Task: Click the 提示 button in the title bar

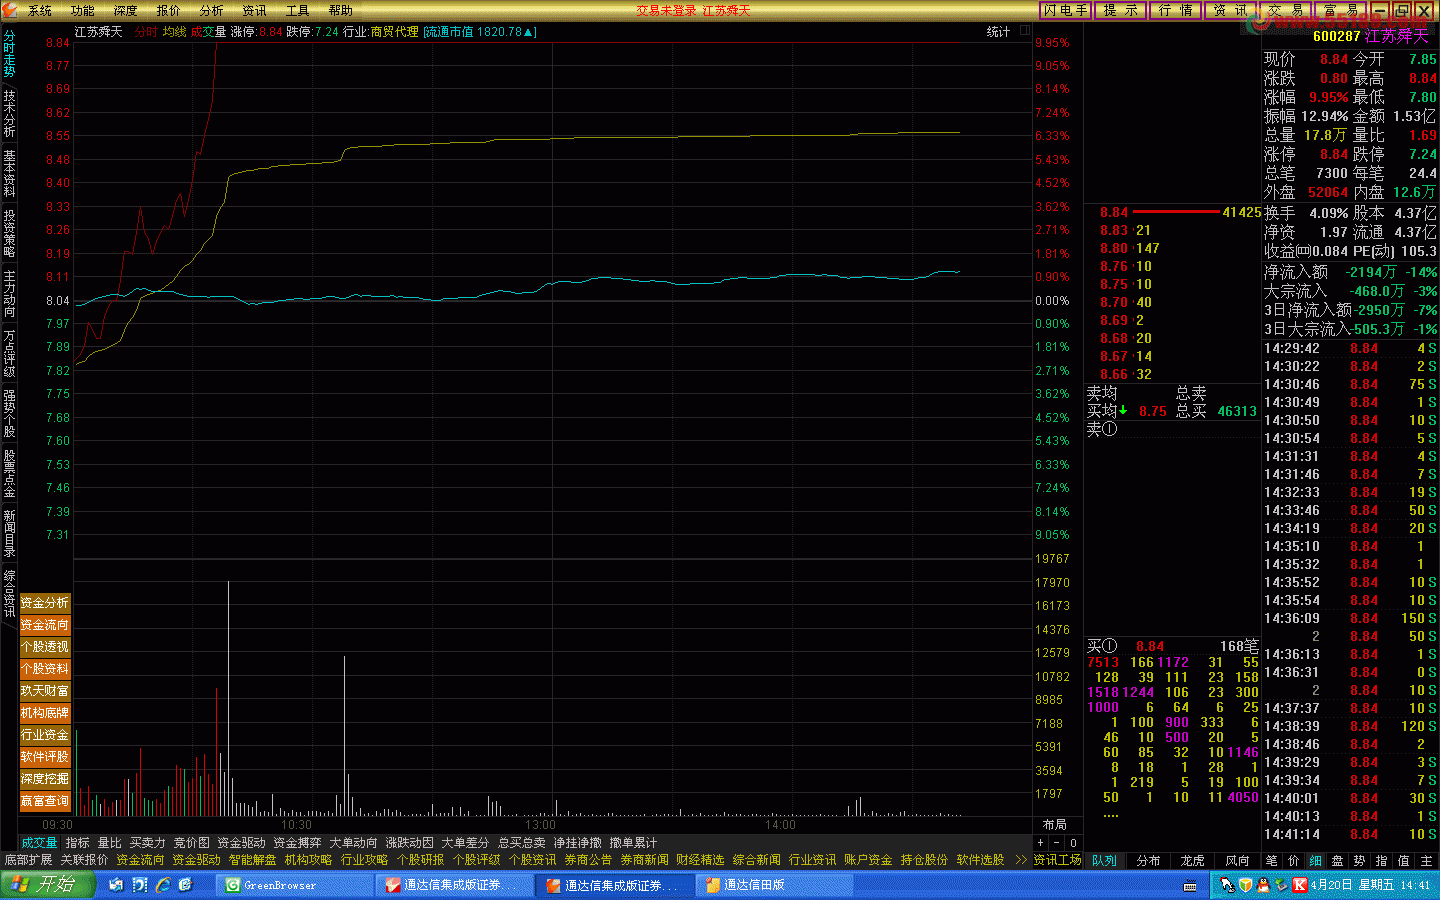Action: point(1121,10)
